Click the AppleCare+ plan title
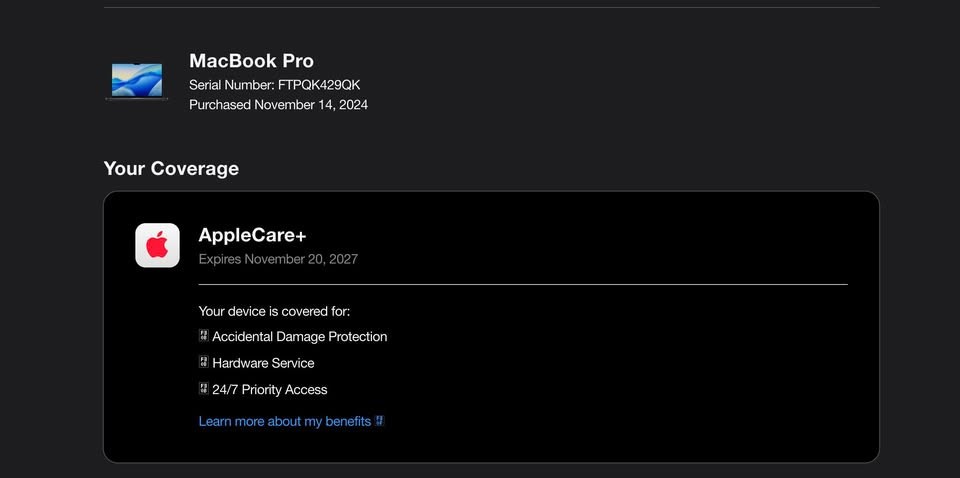The height and width of the screenshot is (478, 960). 252,235
